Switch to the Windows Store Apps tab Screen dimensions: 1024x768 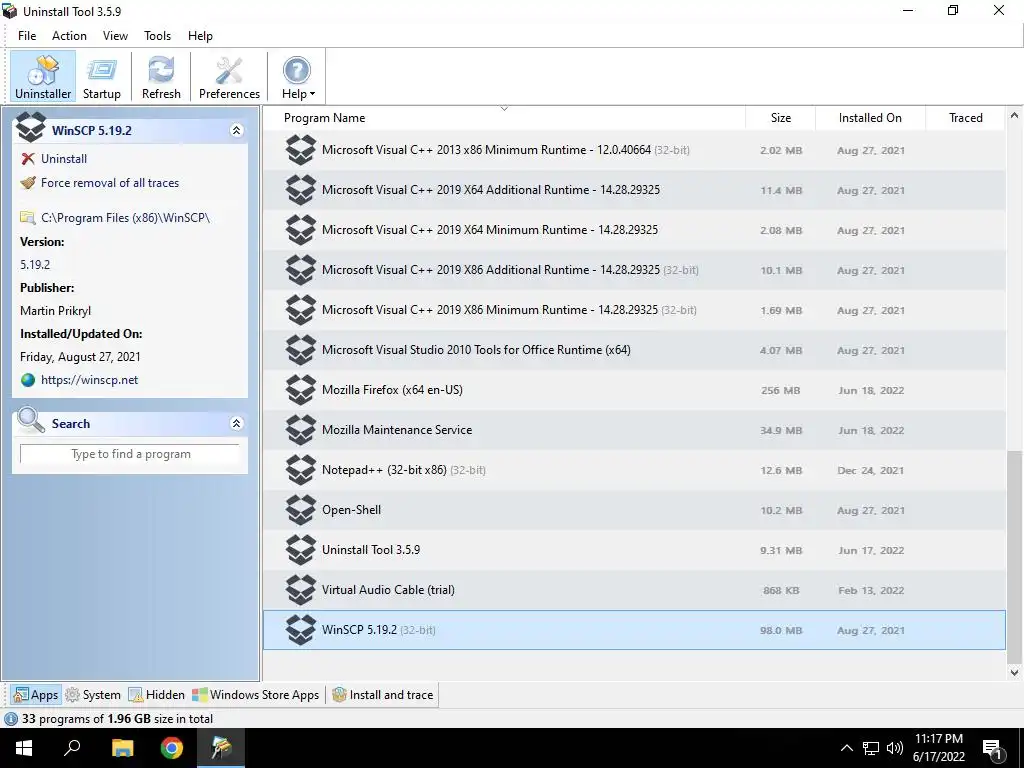click(255, 695)
